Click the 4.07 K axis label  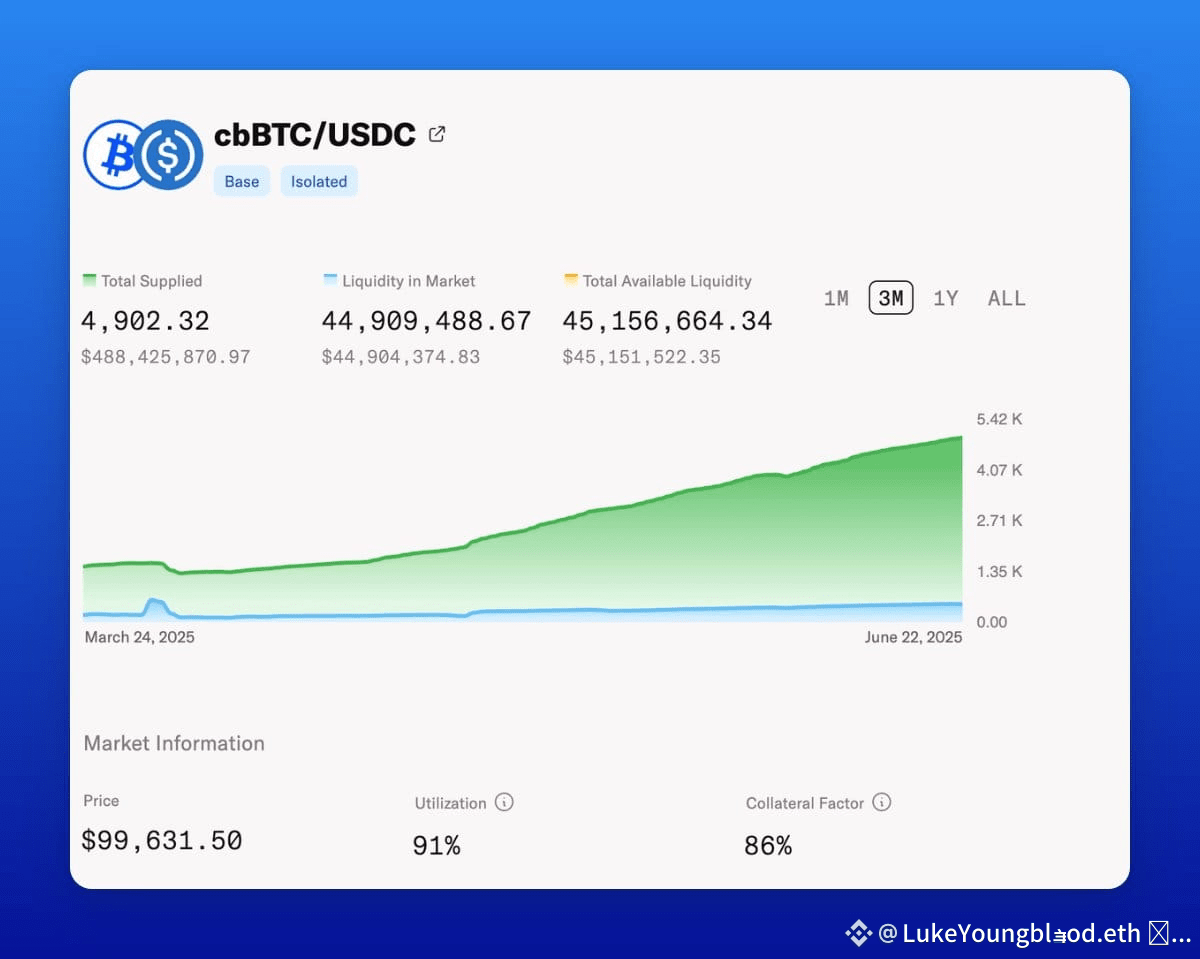[999, 470]
